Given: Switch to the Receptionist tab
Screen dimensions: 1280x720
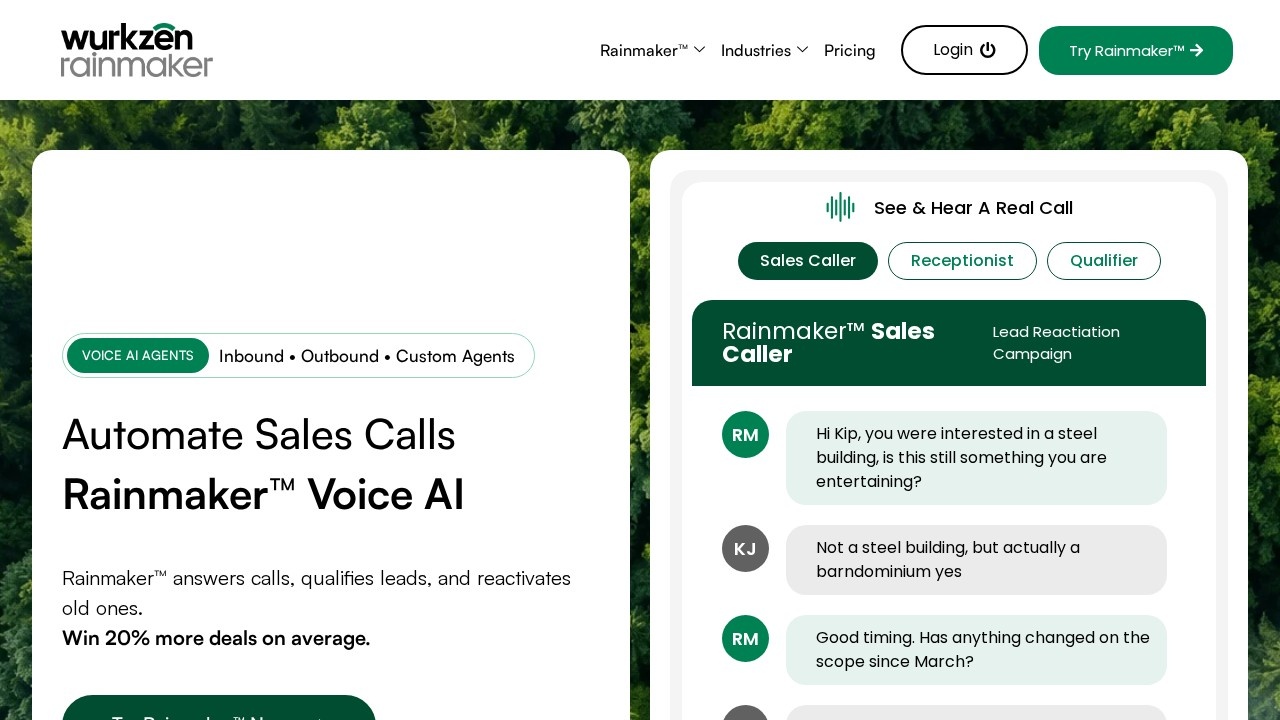Looking at the screenshot, I should coord(962,261).
